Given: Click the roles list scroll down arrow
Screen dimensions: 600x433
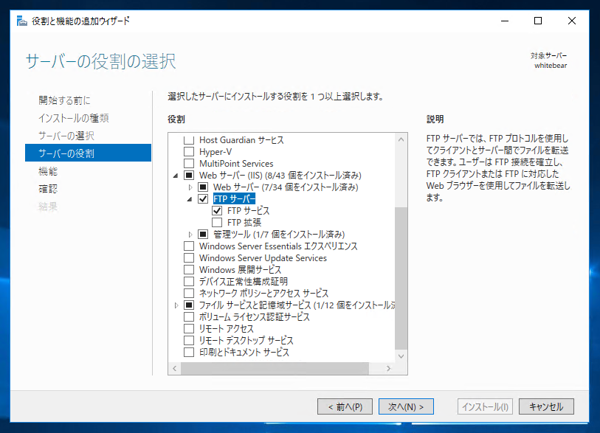Looking at the screenshot, I should click(x=401, y=356).
